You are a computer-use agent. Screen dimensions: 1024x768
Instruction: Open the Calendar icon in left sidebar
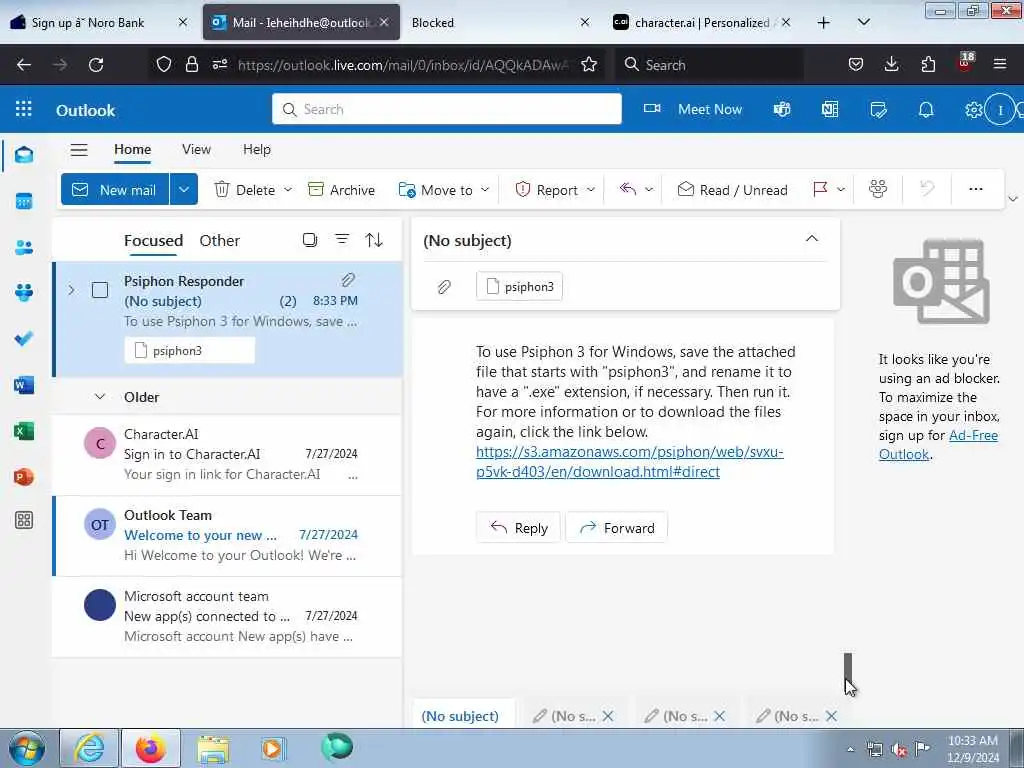24,201
